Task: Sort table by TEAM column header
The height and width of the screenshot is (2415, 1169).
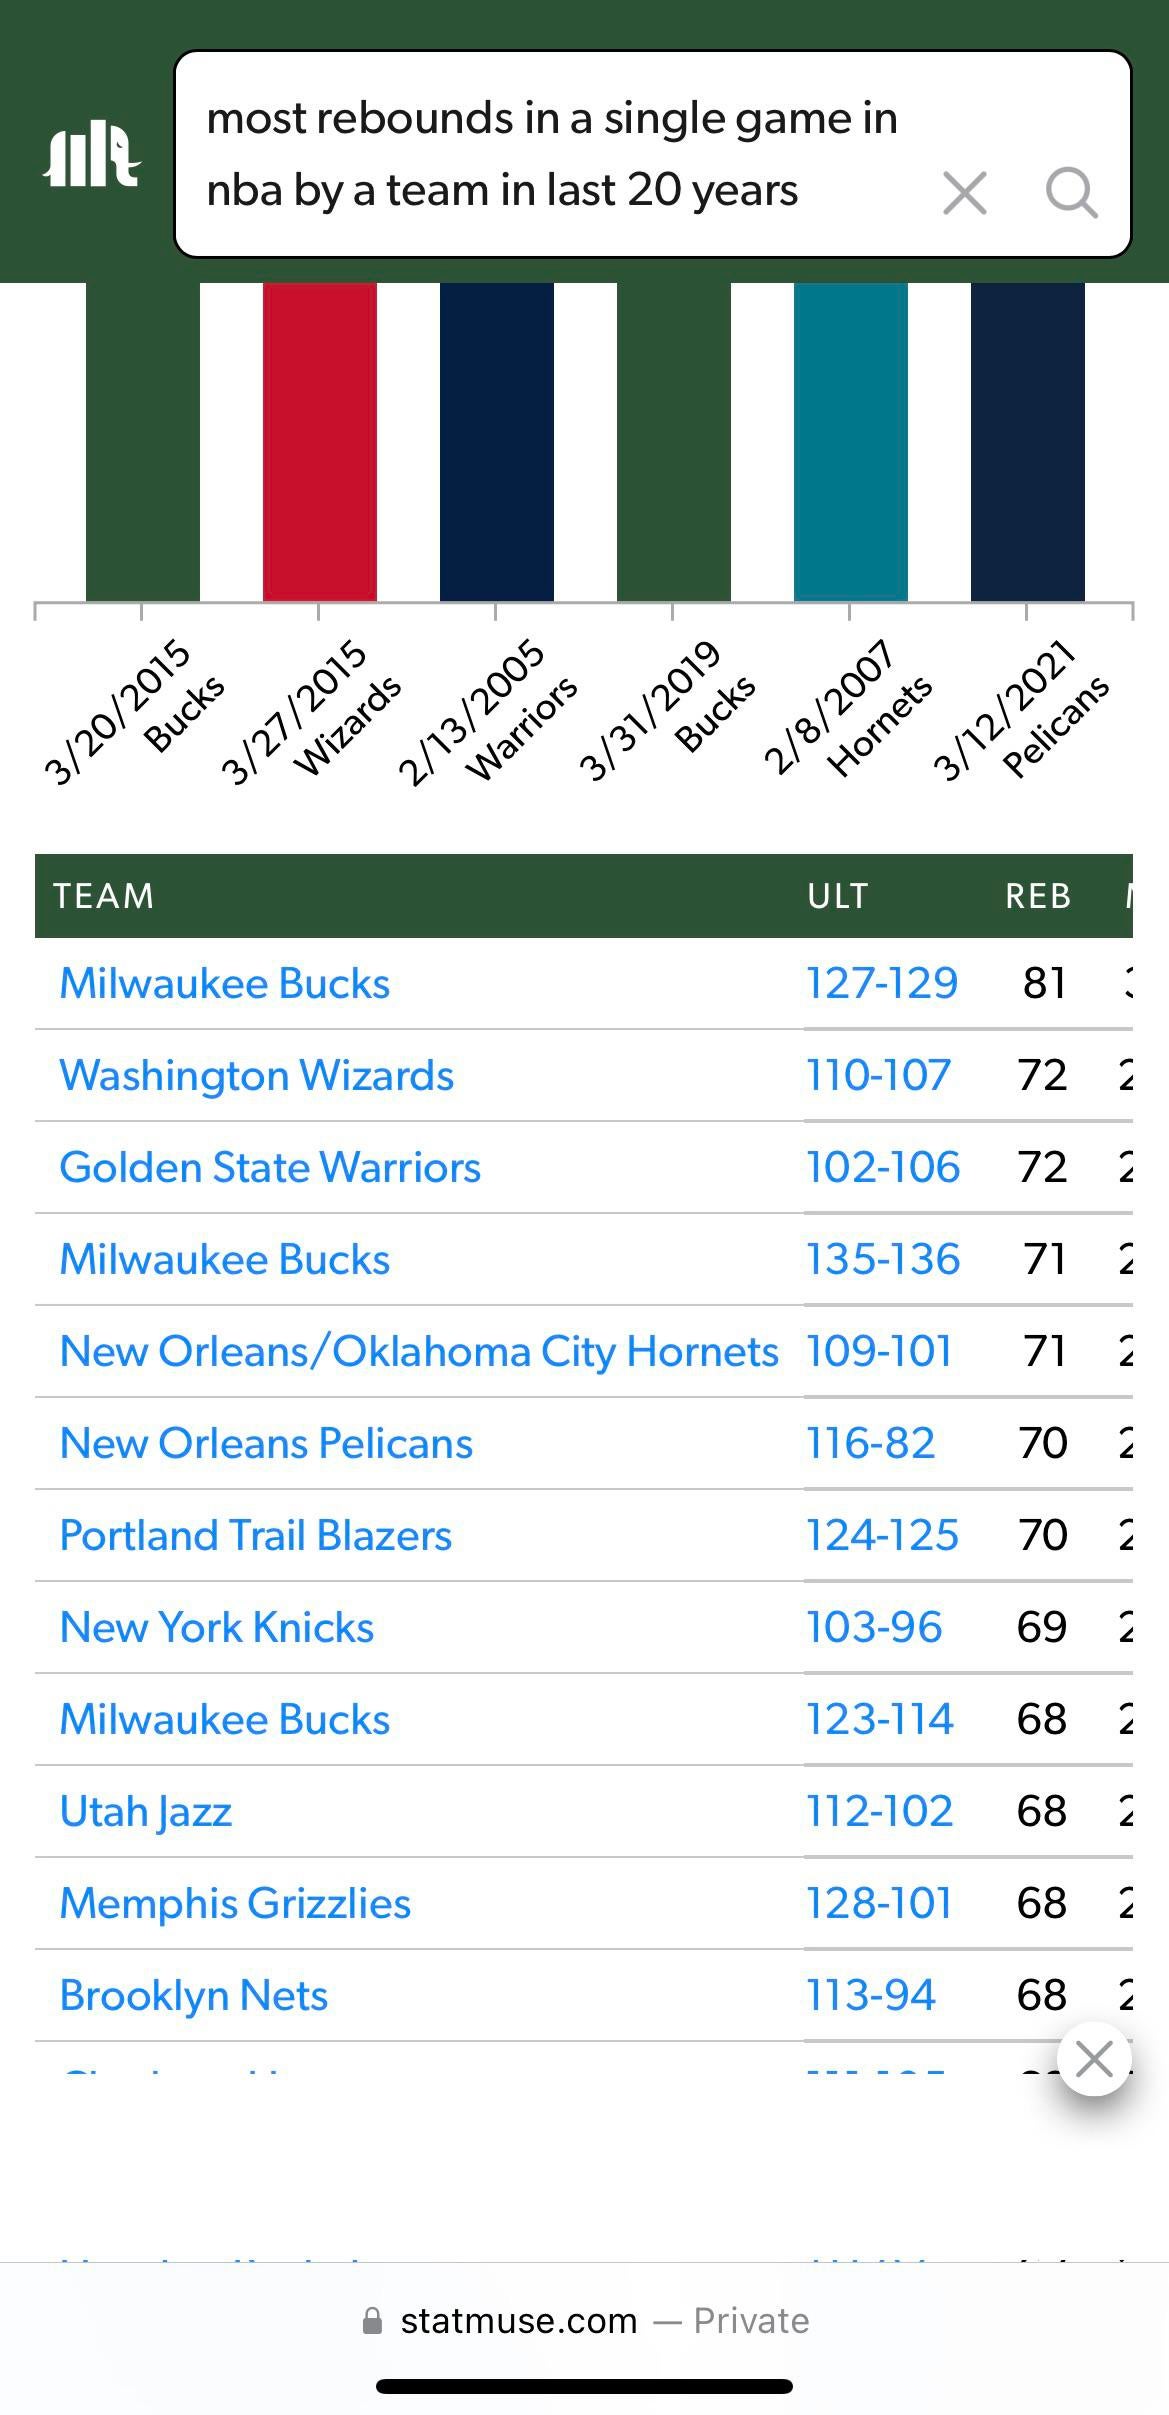Action: (x=104, y=896)
